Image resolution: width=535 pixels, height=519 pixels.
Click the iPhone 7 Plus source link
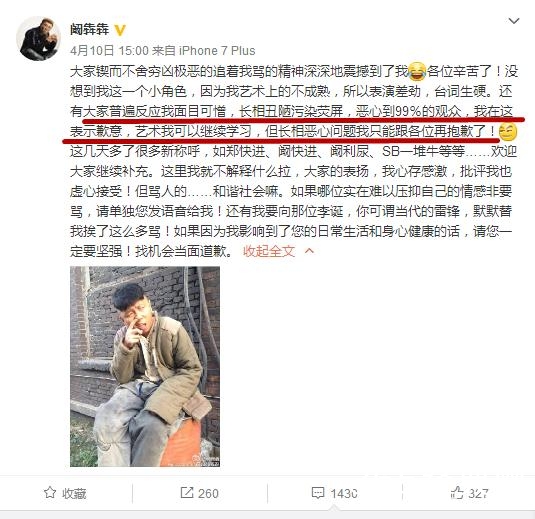[x=217, y=51]
